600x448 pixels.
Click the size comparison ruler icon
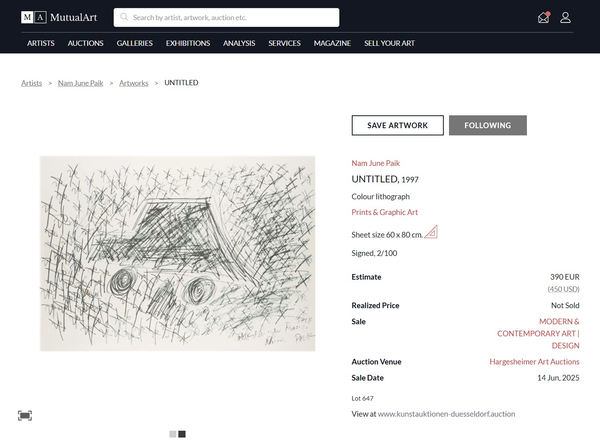point(431,232)
